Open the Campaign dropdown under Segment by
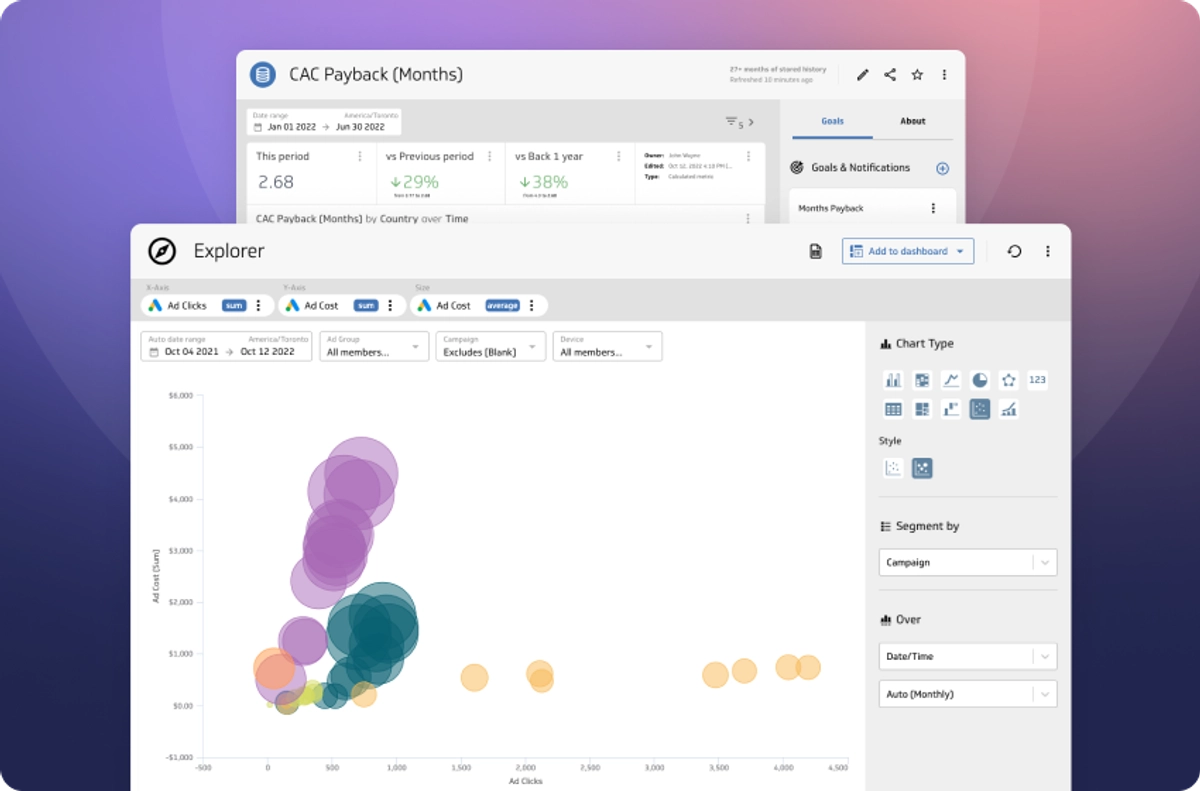The image size is (1200, 791). click(966, 562)
